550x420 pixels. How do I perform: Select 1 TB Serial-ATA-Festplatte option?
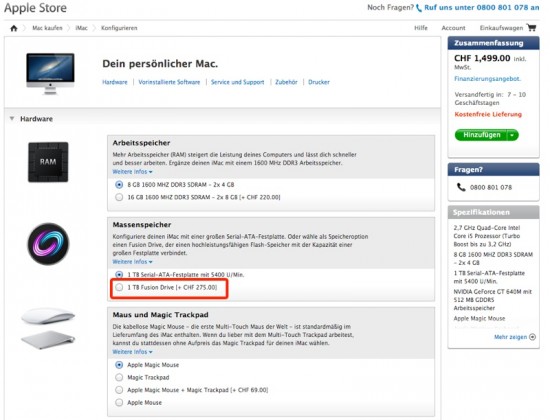click(119, 274)
